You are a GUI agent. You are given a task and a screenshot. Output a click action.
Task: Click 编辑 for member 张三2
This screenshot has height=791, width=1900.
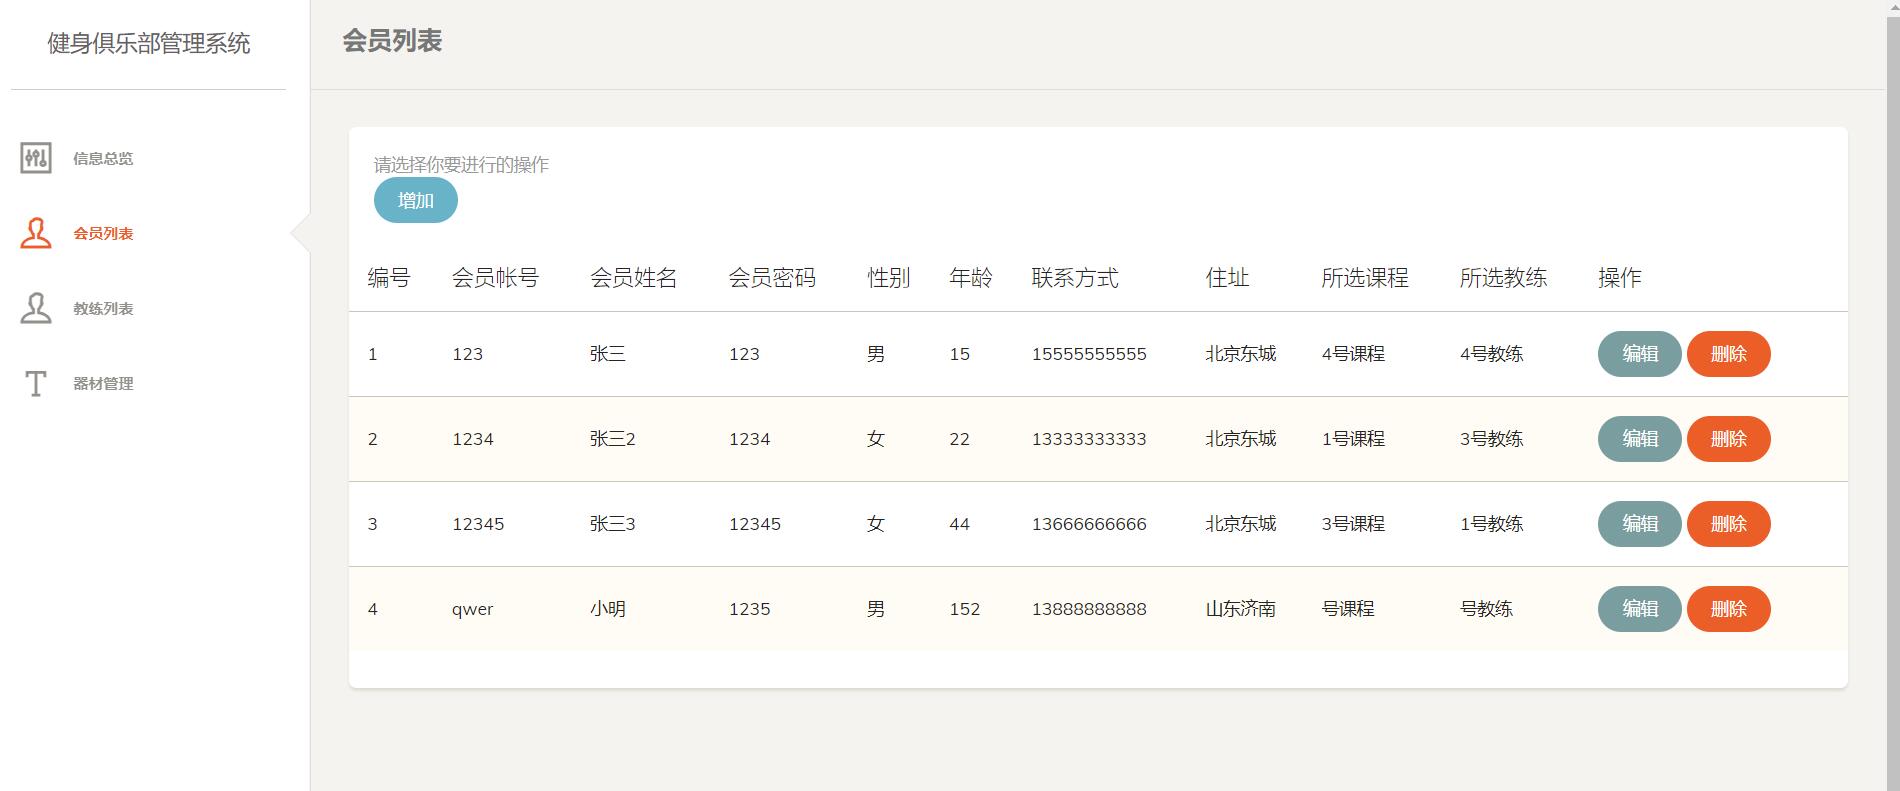click(1640, 439)
